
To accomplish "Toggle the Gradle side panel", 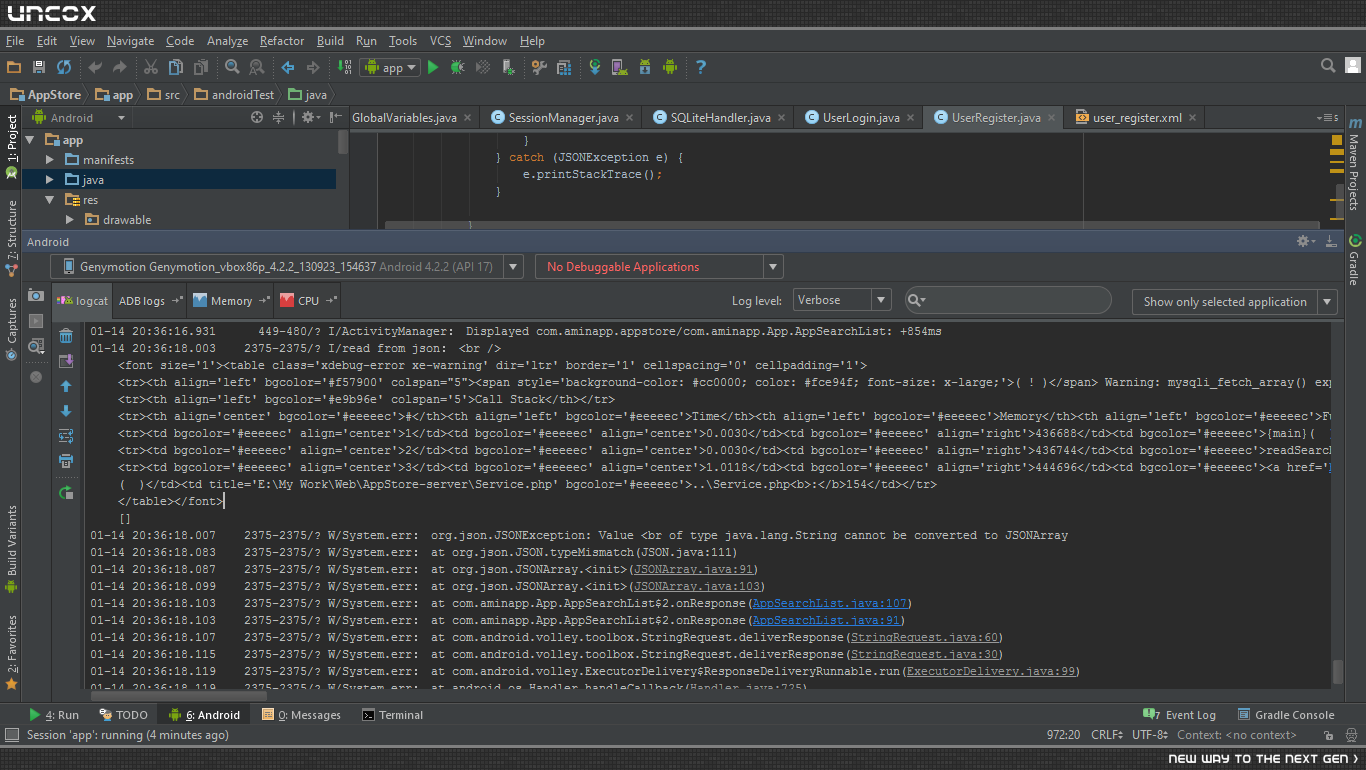I will click(x=1354, y=260).
